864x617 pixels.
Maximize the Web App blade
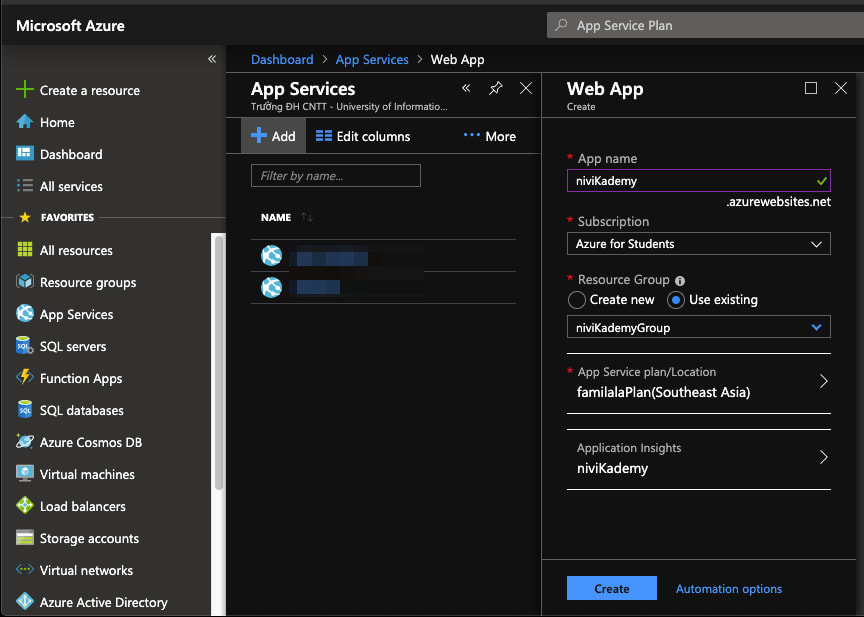pyautogui.click(x=811, y=88)
